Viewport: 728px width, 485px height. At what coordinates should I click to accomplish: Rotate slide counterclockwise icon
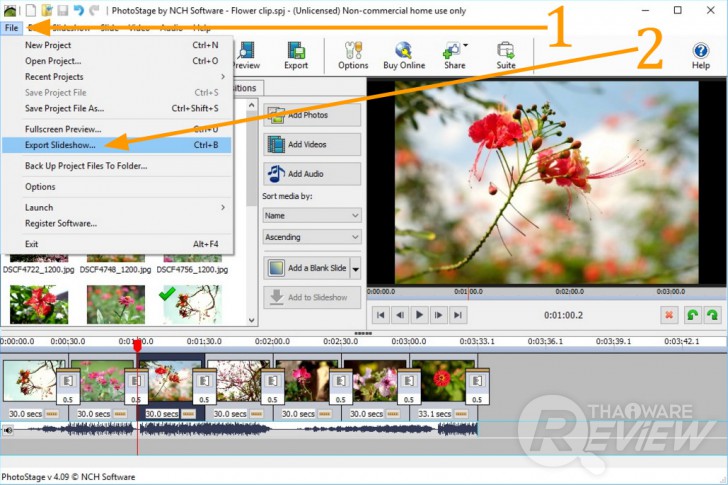693,315
